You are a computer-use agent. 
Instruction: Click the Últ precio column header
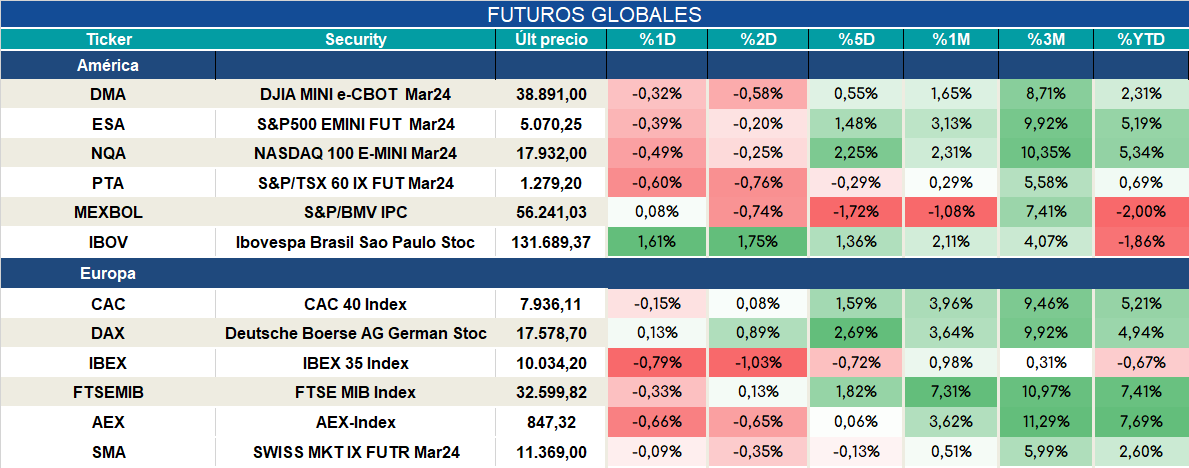pyautogui.click(x=551, y=40)
